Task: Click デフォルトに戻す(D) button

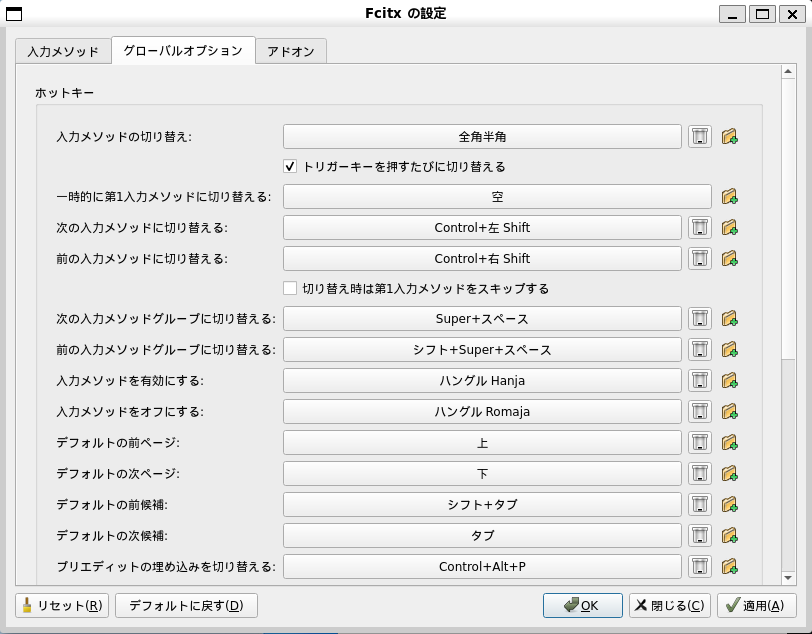Action: (x=186, y=605)
